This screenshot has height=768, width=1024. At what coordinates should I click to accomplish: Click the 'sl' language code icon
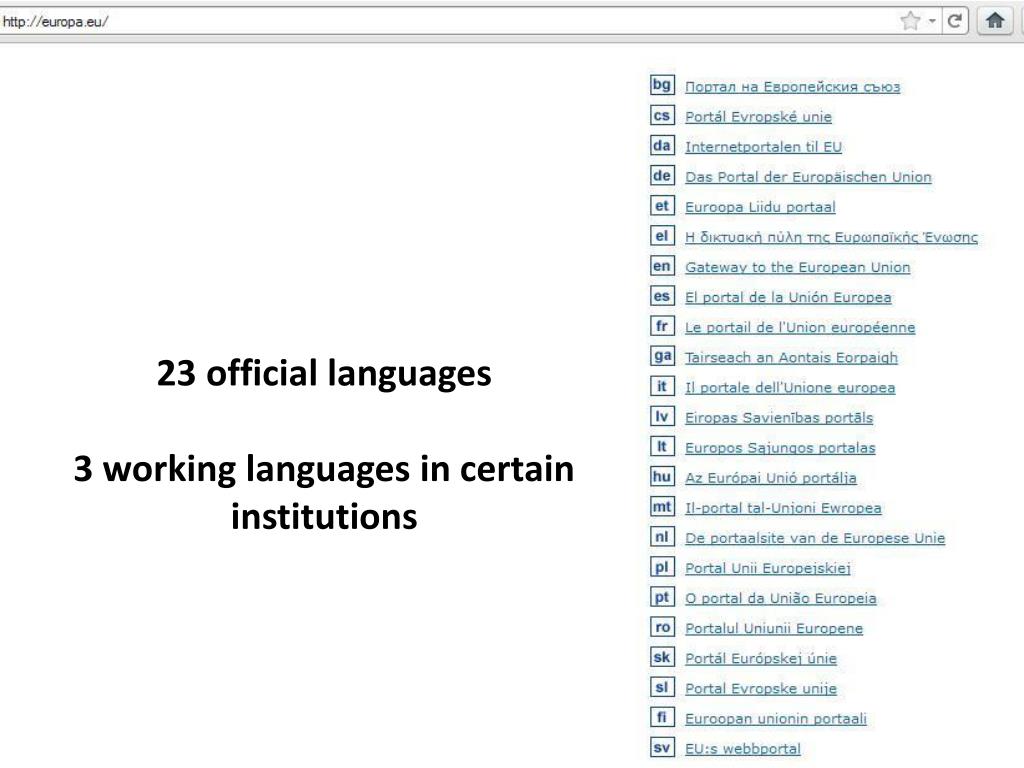coord(662,686)
